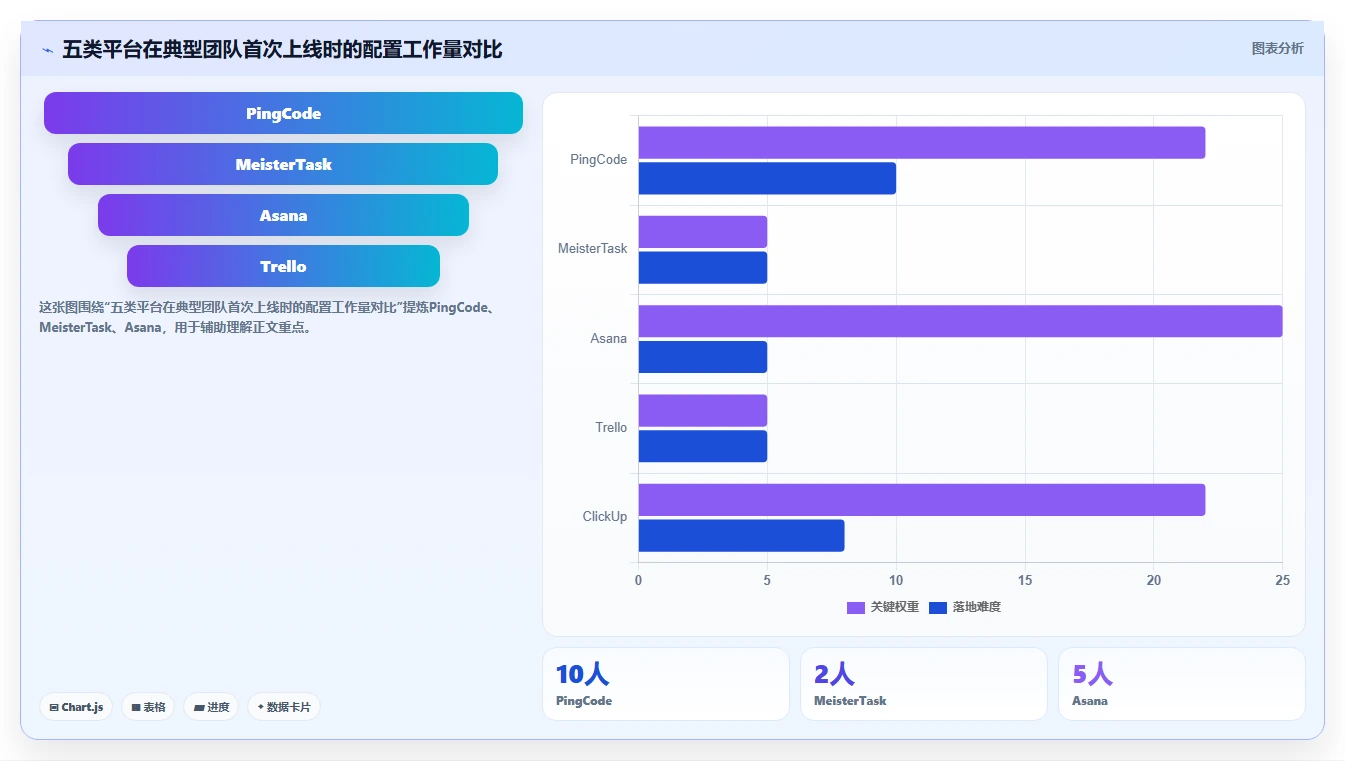This screenshot has height=761, width=1345.
Task: Click the Trello y-axis label
Action: 612,427
